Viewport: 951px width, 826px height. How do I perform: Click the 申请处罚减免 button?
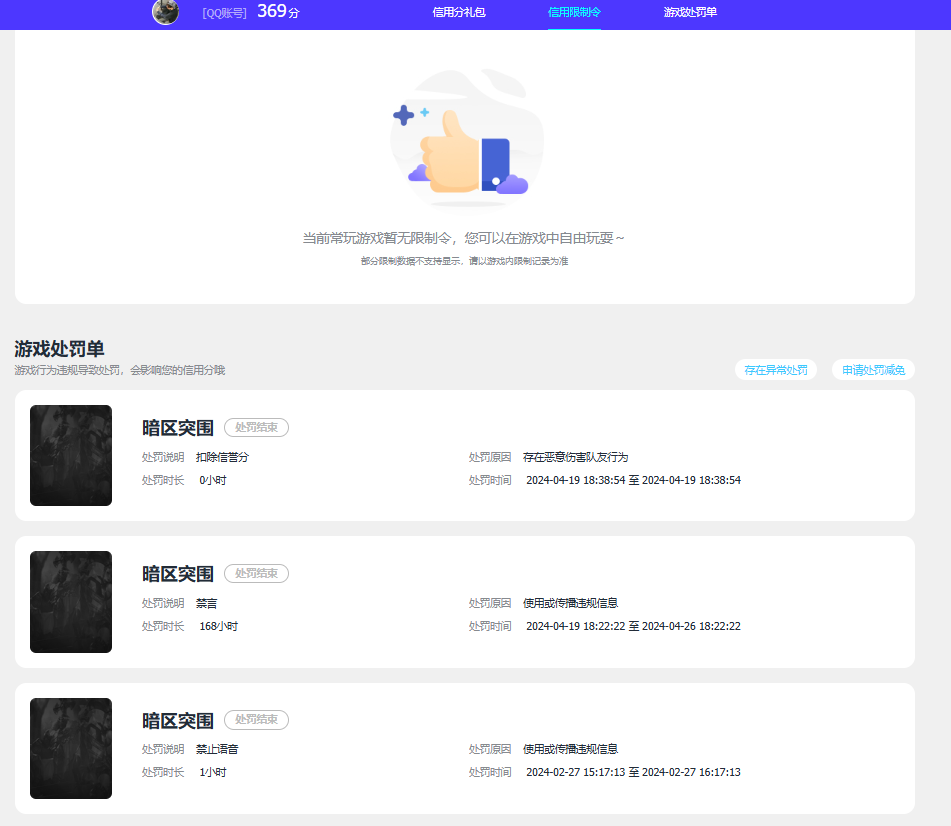873,370
